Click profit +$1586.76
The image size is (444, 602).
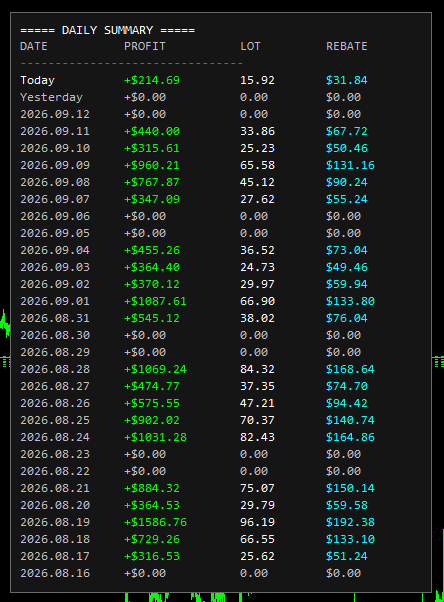coord(155,522)
